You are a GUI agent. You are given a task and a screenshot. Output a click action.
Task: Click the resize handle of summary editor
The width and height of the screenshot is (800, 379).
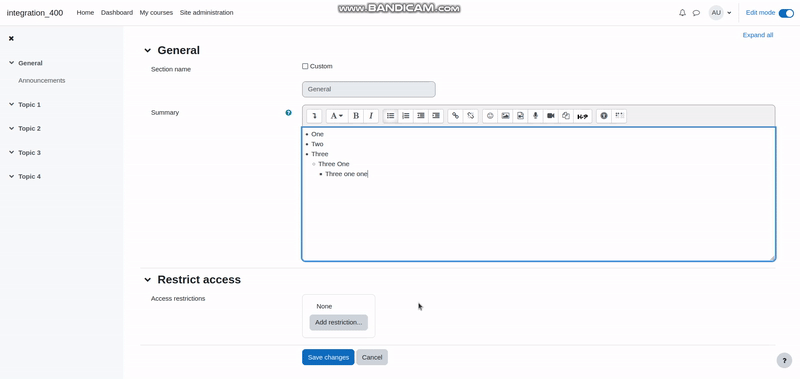point(772,258)
